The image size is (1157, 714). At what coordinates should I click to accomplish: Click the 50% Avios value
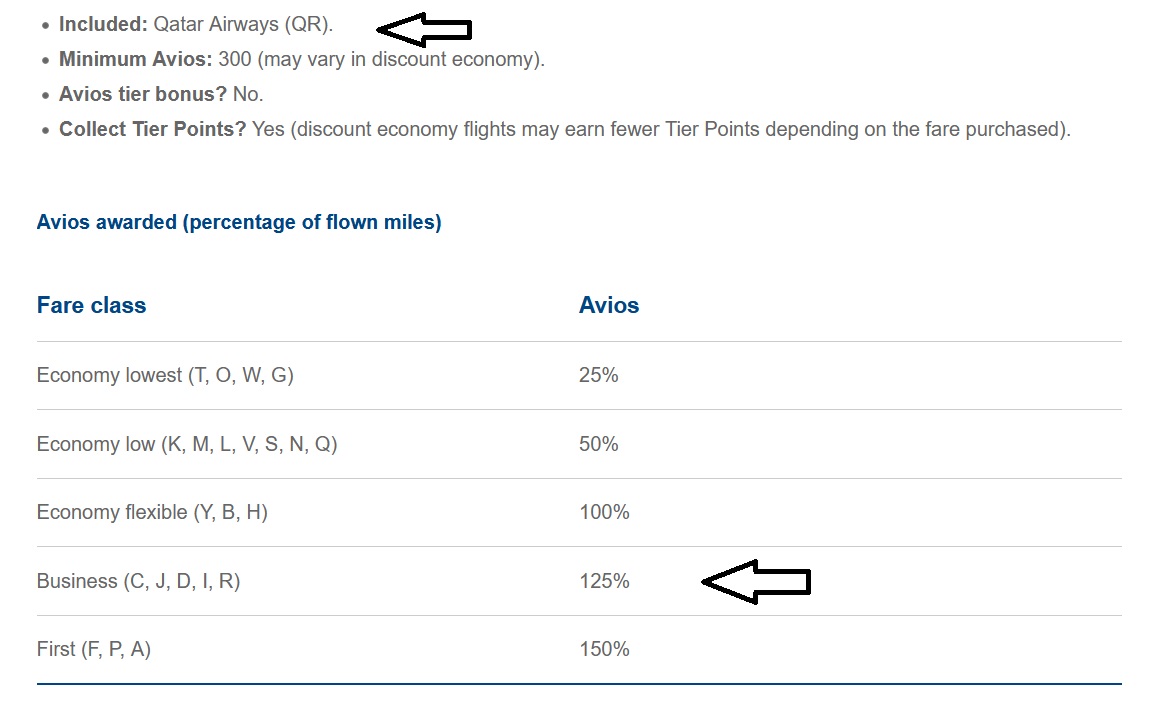click(x=599, y=444)
